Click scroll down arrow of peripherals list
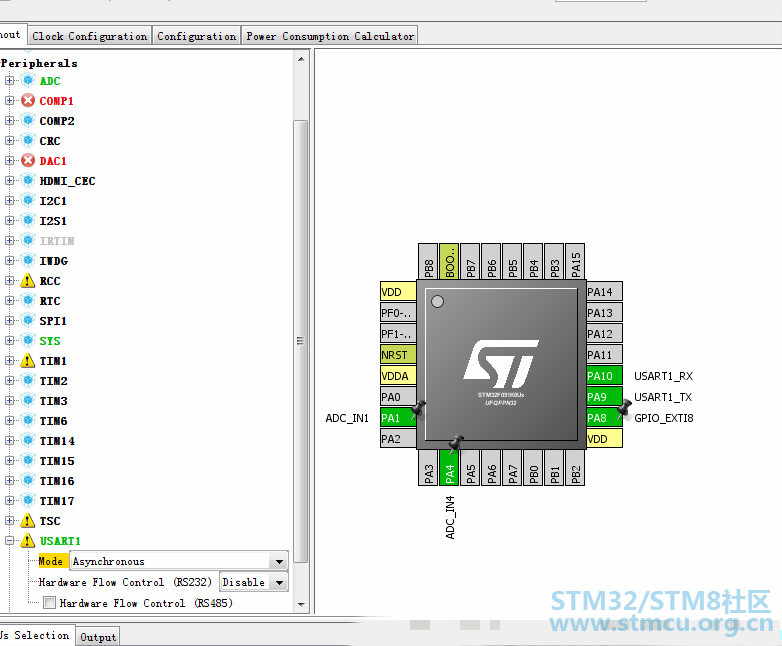The image size is (782, 646). click(301, 604)
